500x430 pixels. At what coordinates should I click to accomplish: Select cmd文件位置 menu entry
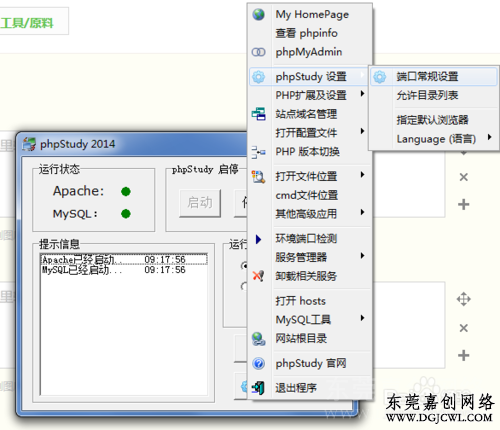(x=311, y=195)
